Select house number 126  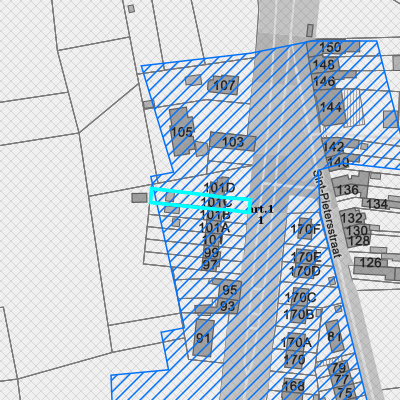pos(370,263)
